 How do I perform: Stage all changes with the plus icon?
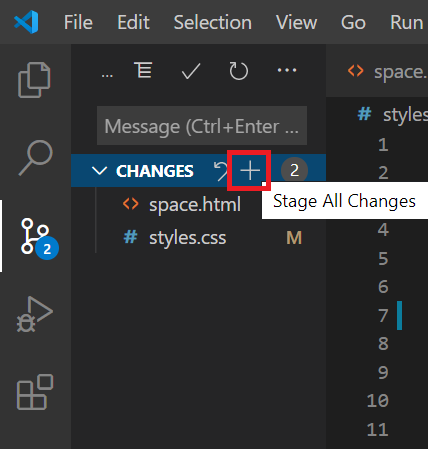pyautogui.click(x=250, y=171)
